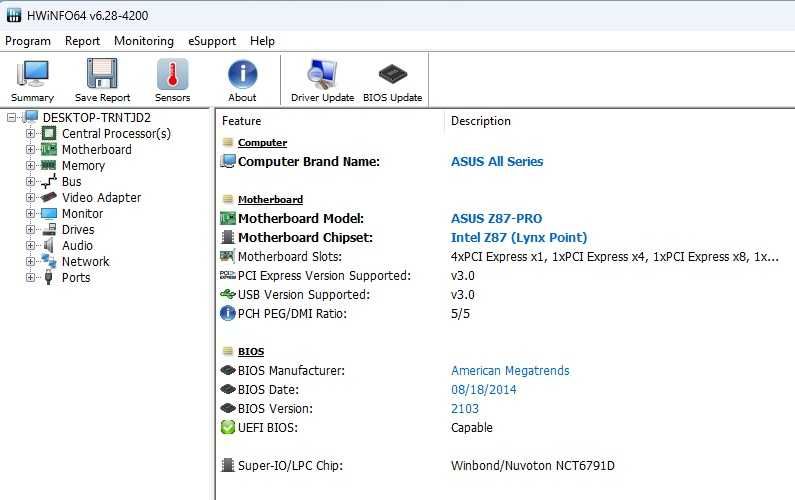Viewport: 795px width, 500px height.
Task: Click the Computer section heading
Action: (x=262, y=142)
